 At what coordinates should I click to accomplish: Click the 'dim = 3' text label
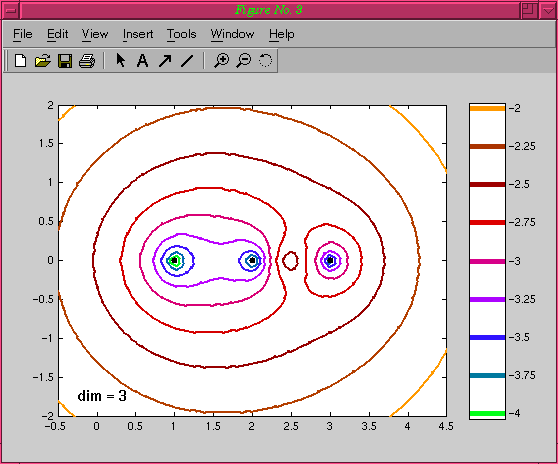coord(102,396)
